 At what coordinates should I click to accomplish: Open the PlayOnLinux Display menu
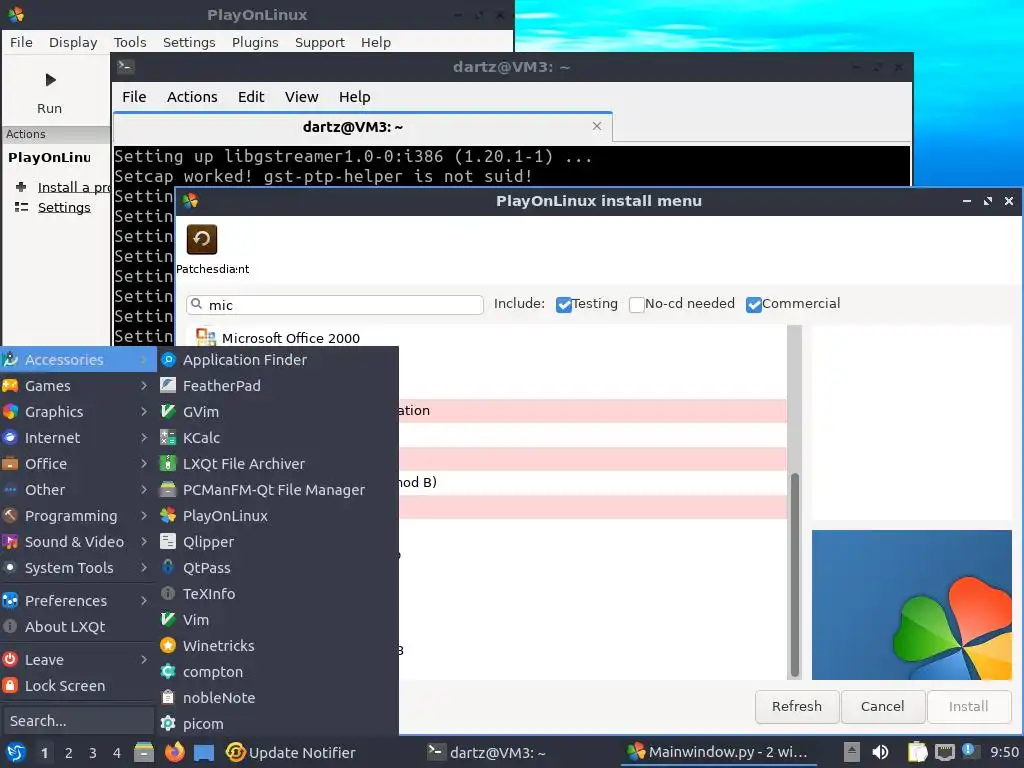point(72,42)
